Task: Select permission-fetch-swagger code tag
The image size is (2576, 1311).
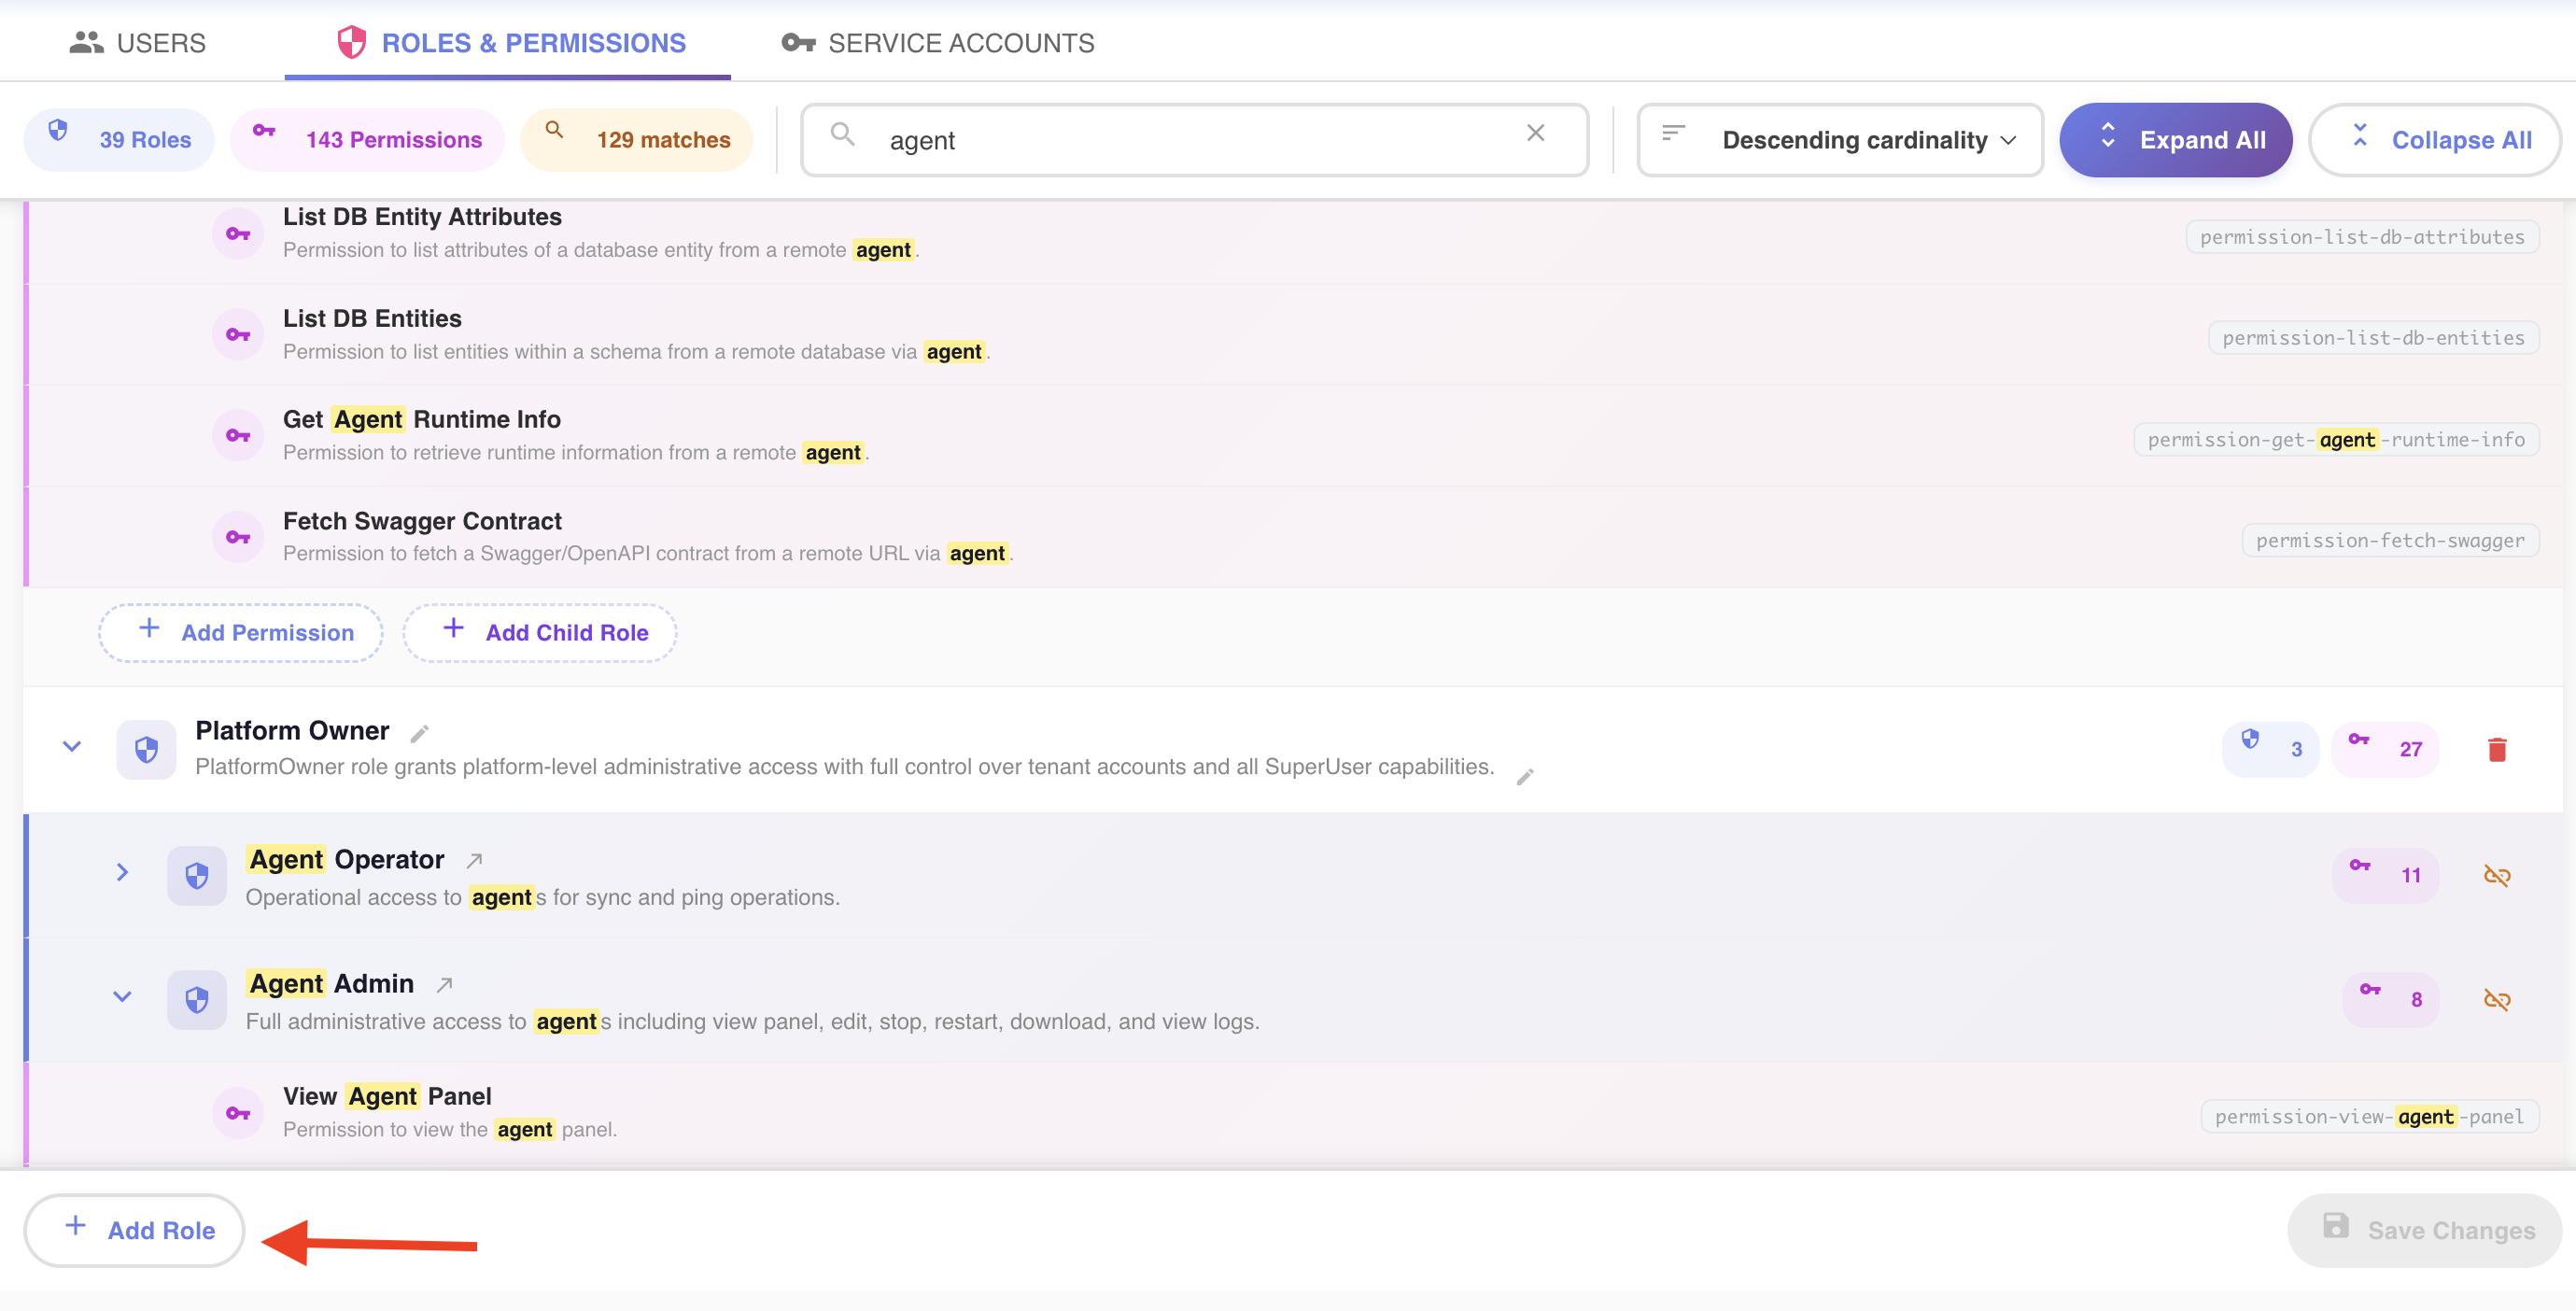Action: pyautogui.click(x=2390, y=541)
